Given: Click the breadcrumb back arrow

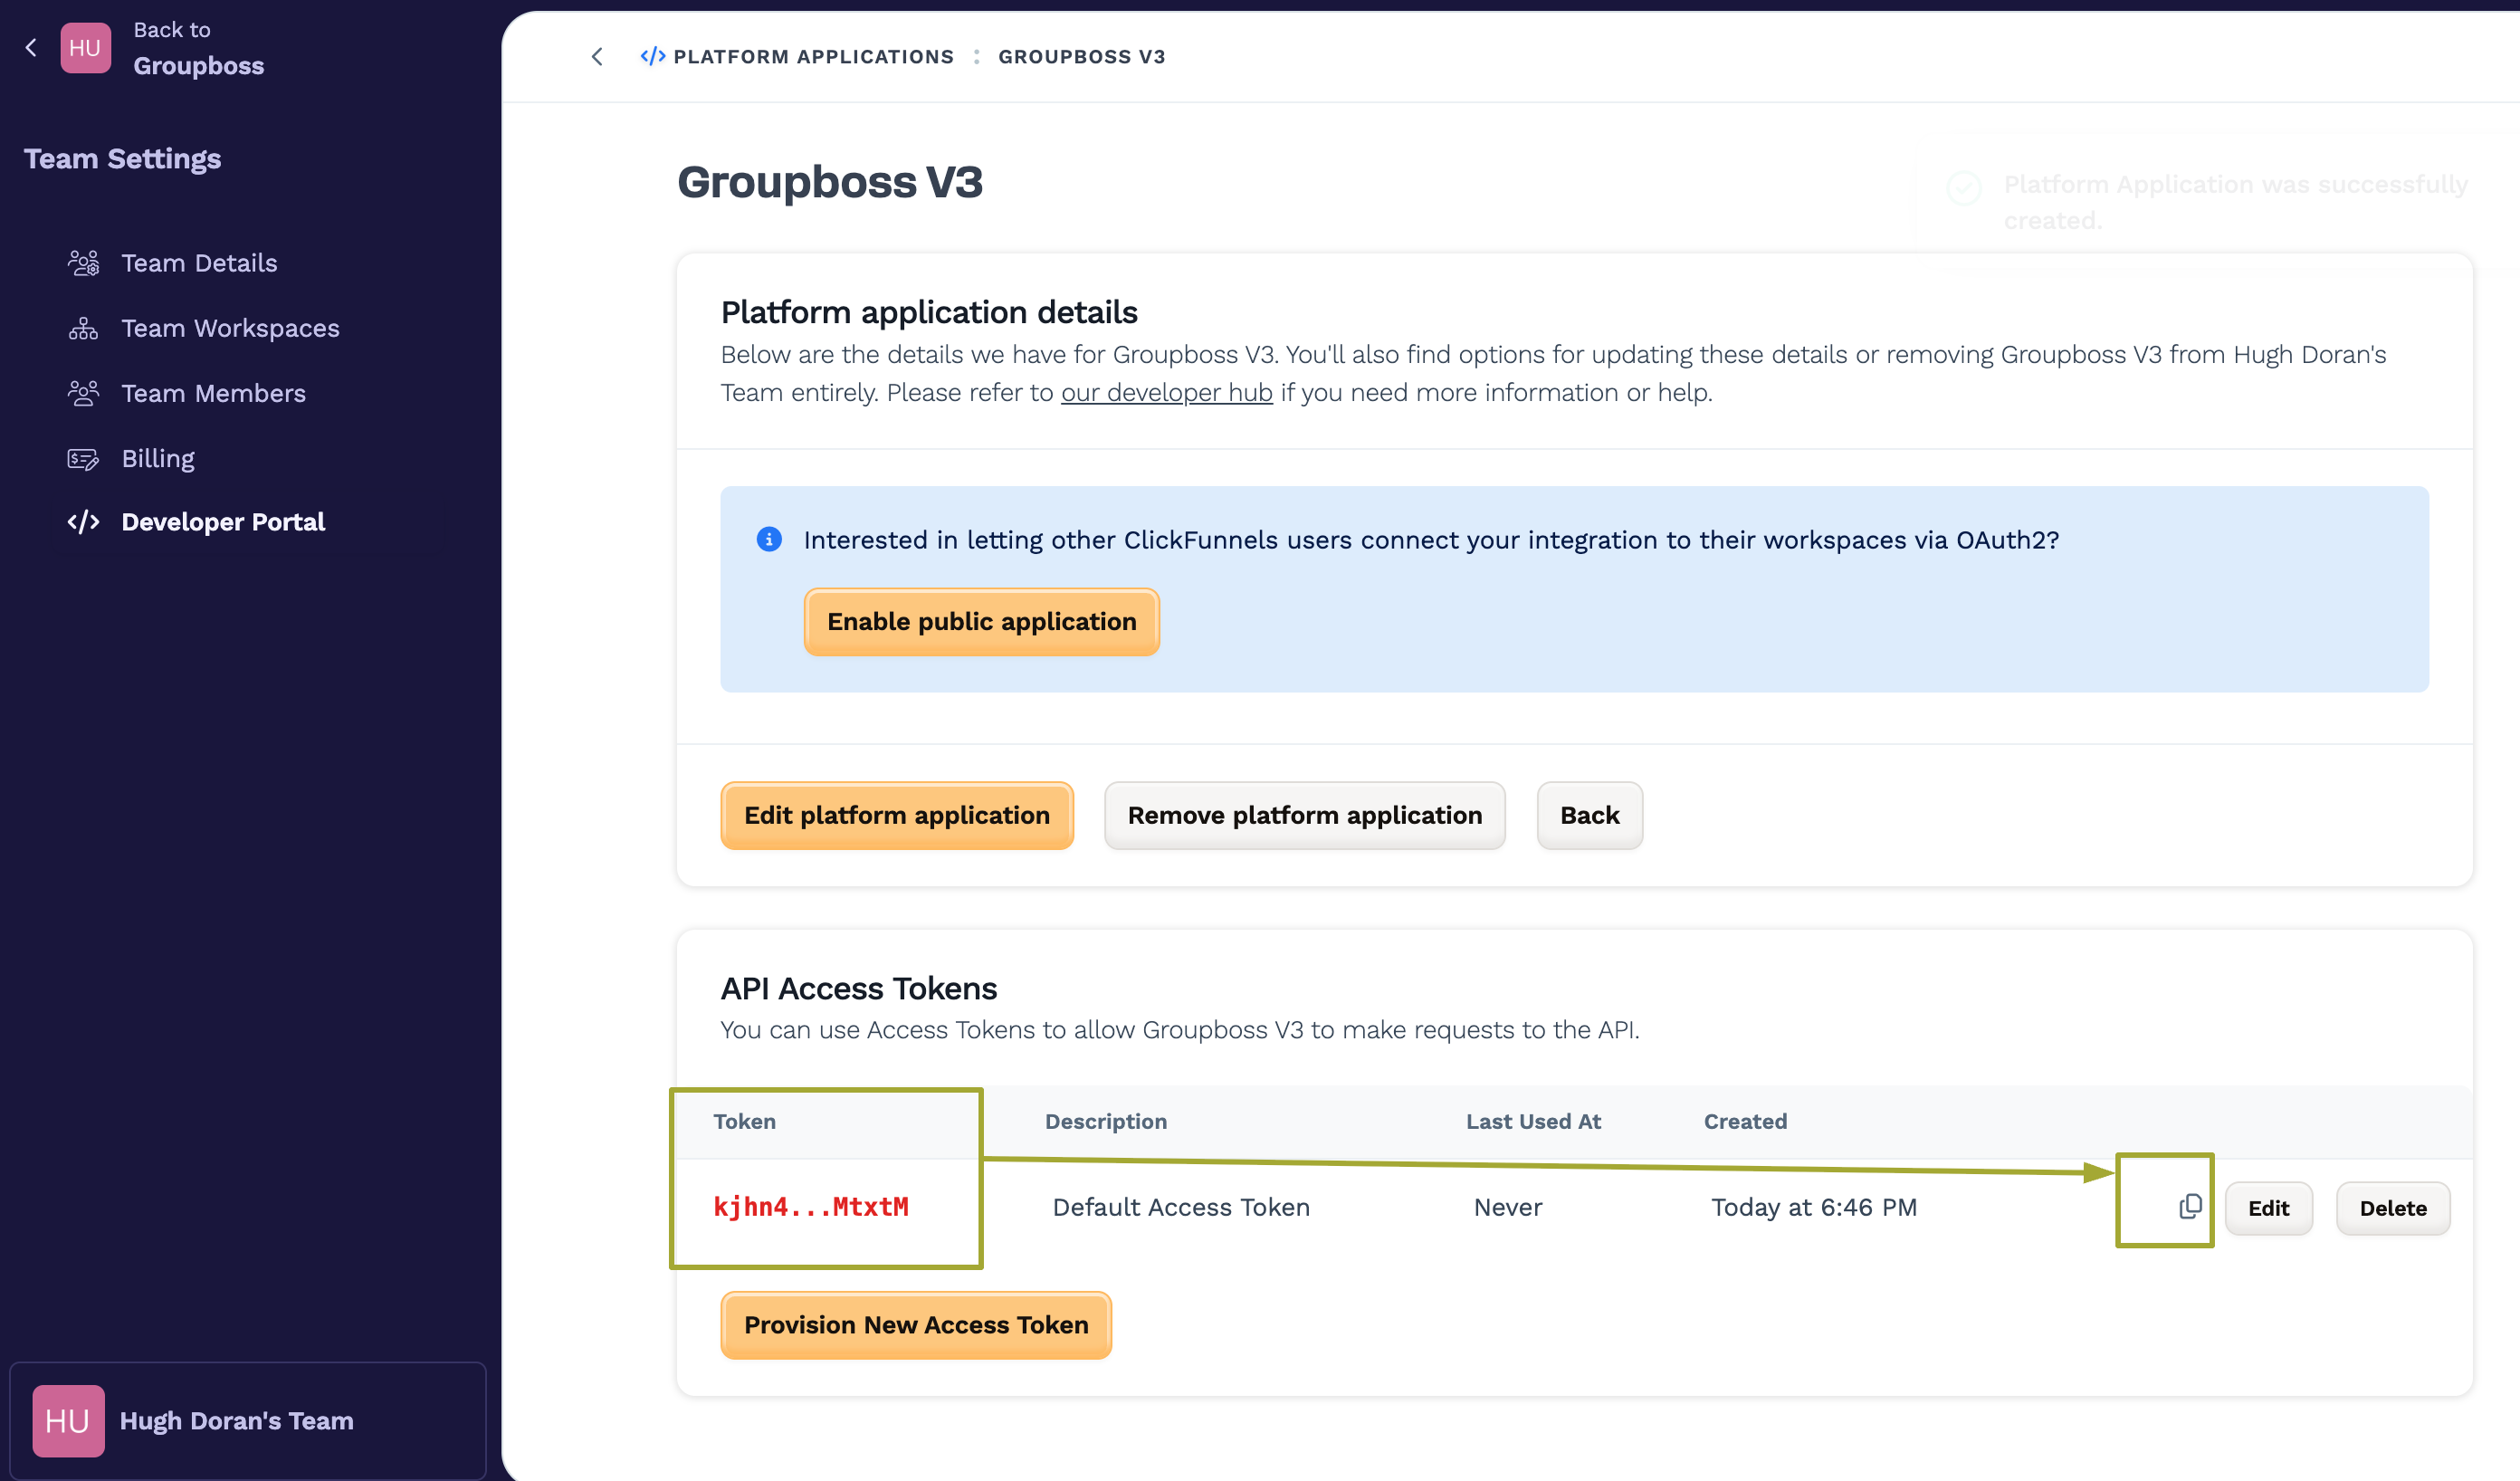Looking at the screenshot, I should 597,57.
